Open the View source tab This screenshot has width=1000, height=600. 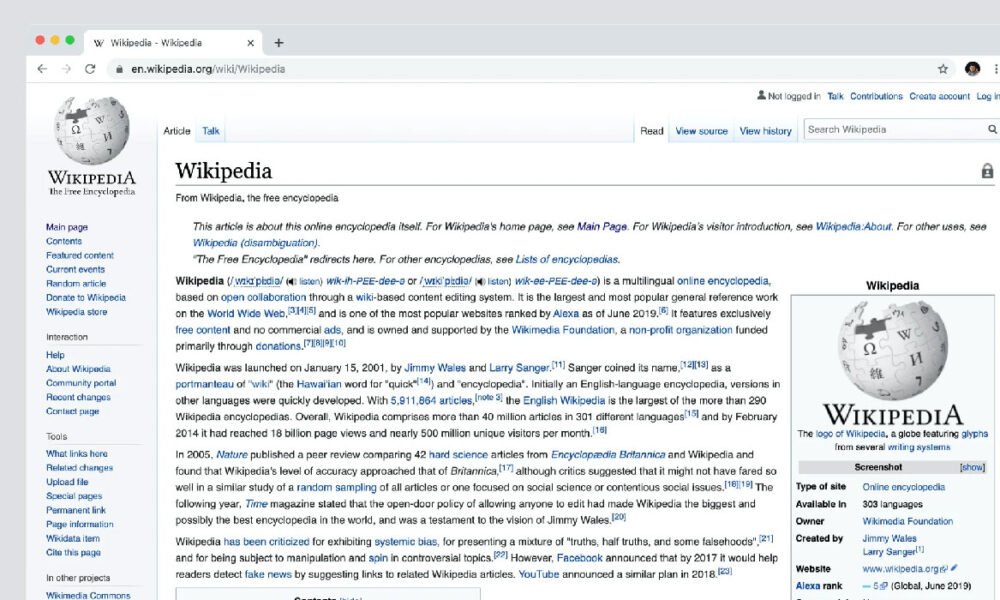pos(702,131)
